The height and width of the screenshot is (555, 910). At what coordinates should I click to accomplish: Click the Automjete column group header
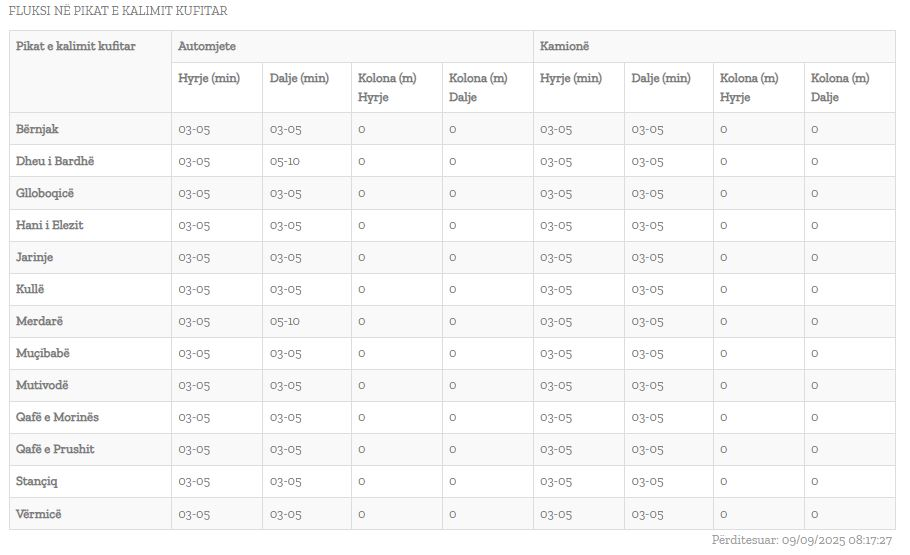tap(207, 46)
